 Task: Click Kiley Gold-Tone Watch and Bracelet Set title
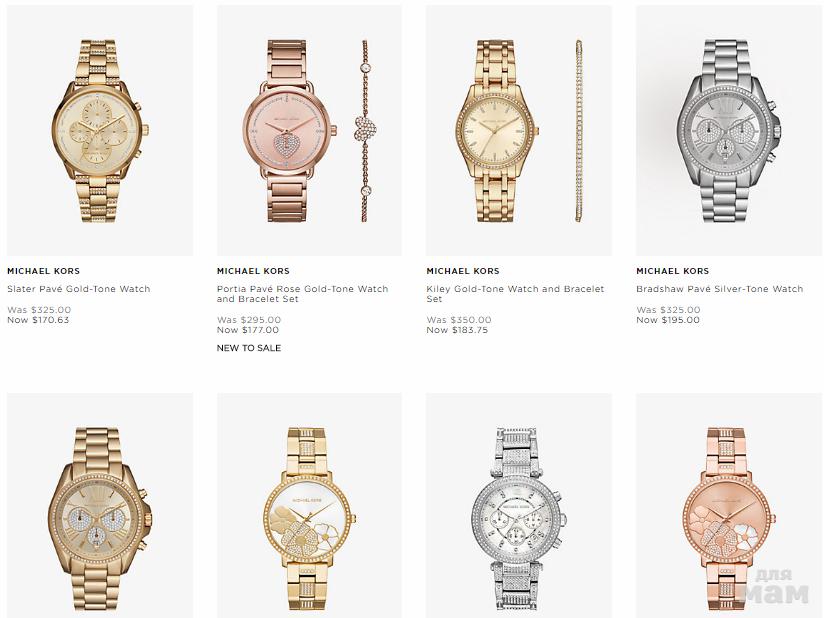(x=516, y=294)
